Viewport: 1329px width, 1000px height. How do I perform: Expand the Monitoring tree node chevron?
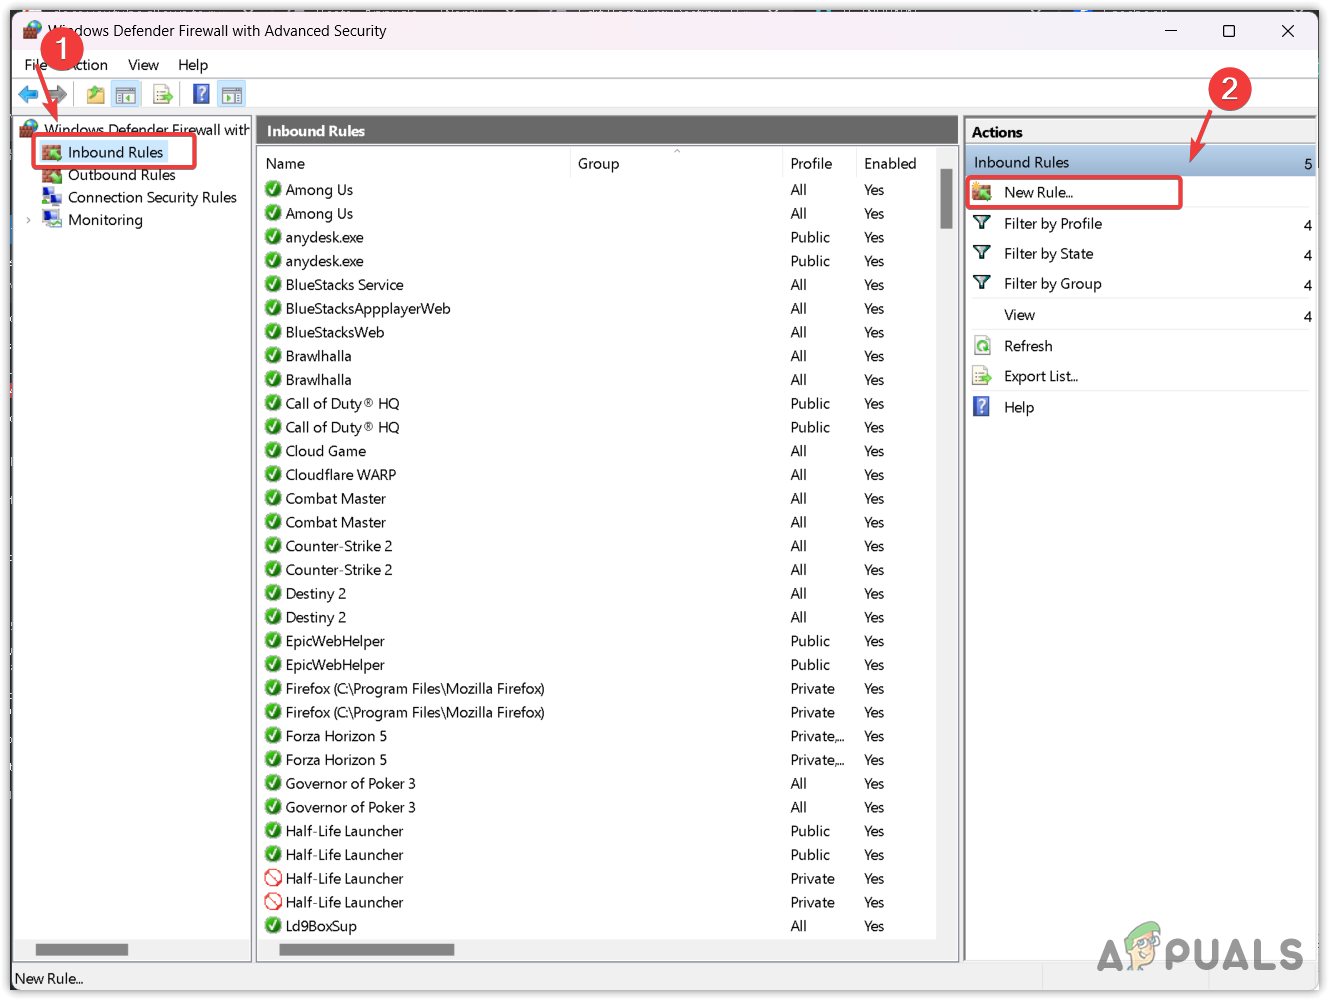point(28,220)
